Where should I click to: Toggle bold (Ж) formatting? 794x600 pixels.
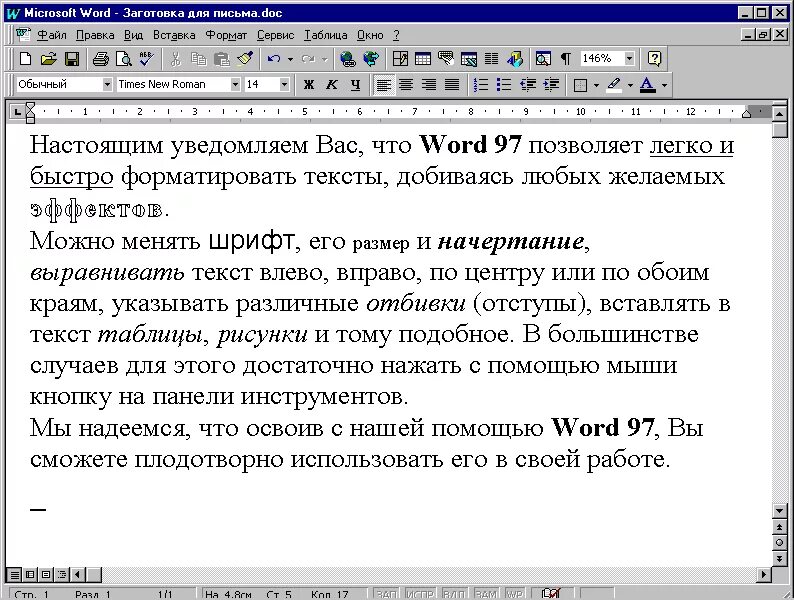(x=308, y=85)
